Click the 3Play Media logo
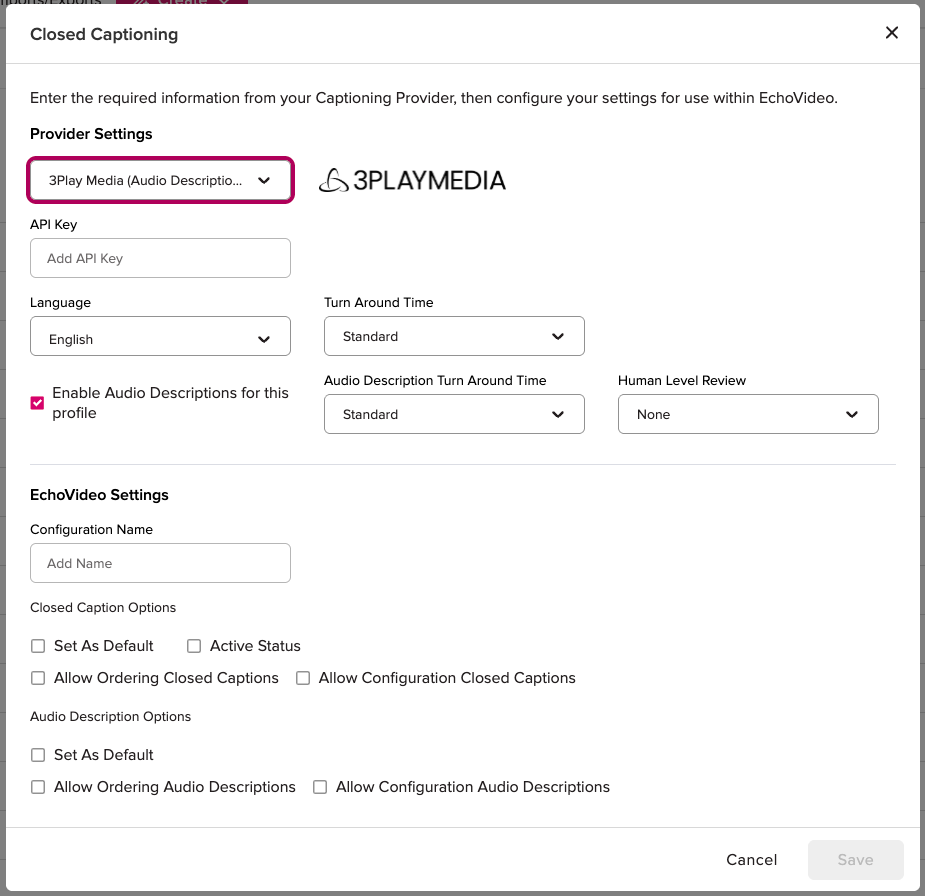The height and width of the screenshot is (896, 925). click(x=412, y=180)
